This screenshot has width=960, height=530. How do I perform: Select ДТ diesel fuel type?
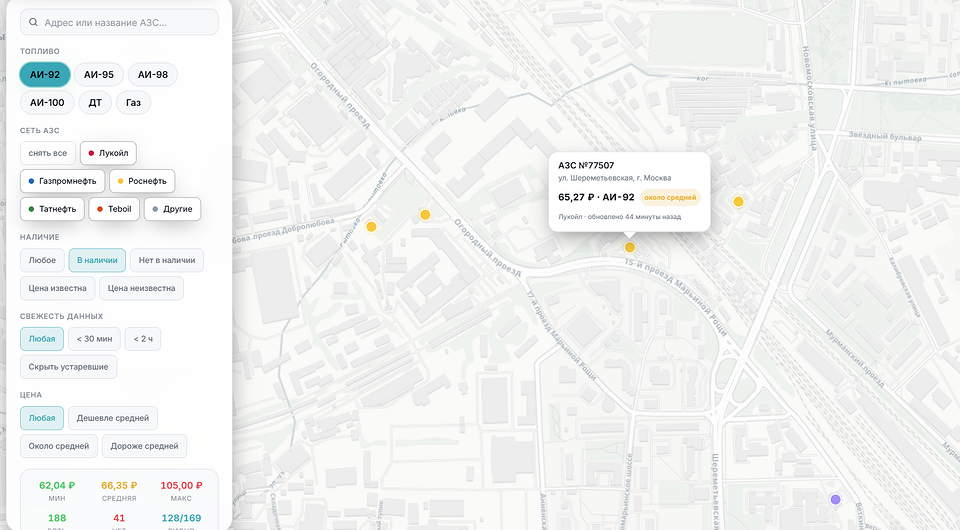pyautogui.click(x=95, y=103)
